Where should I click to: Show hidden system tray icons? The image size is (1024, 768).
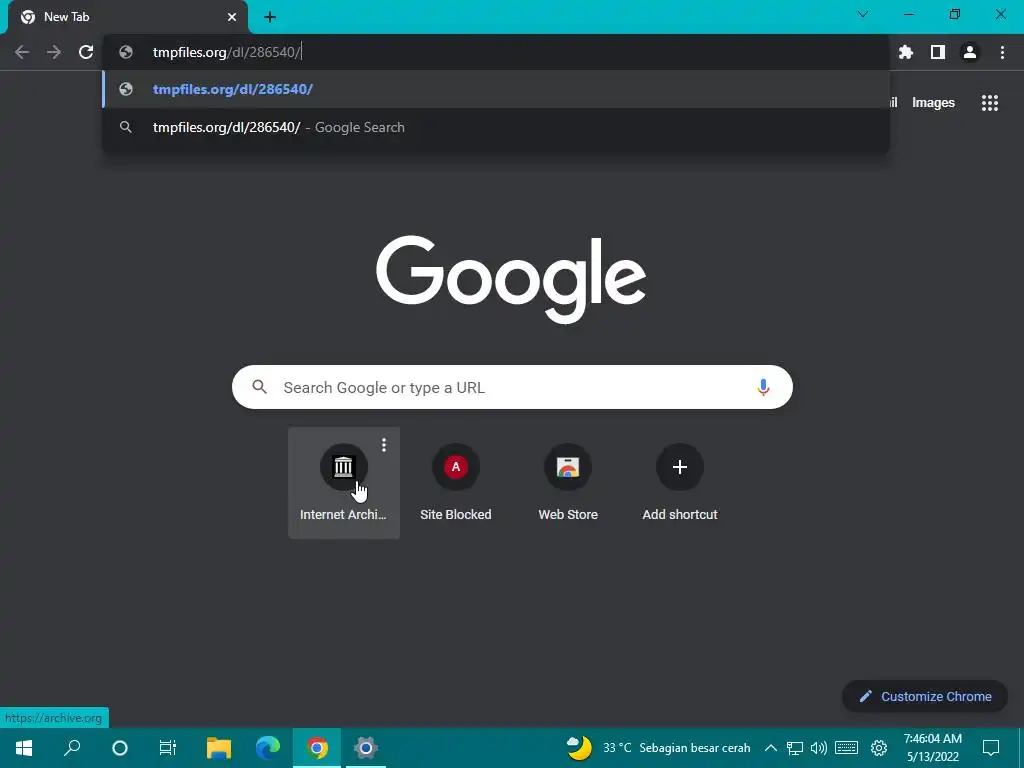[771, 748]
